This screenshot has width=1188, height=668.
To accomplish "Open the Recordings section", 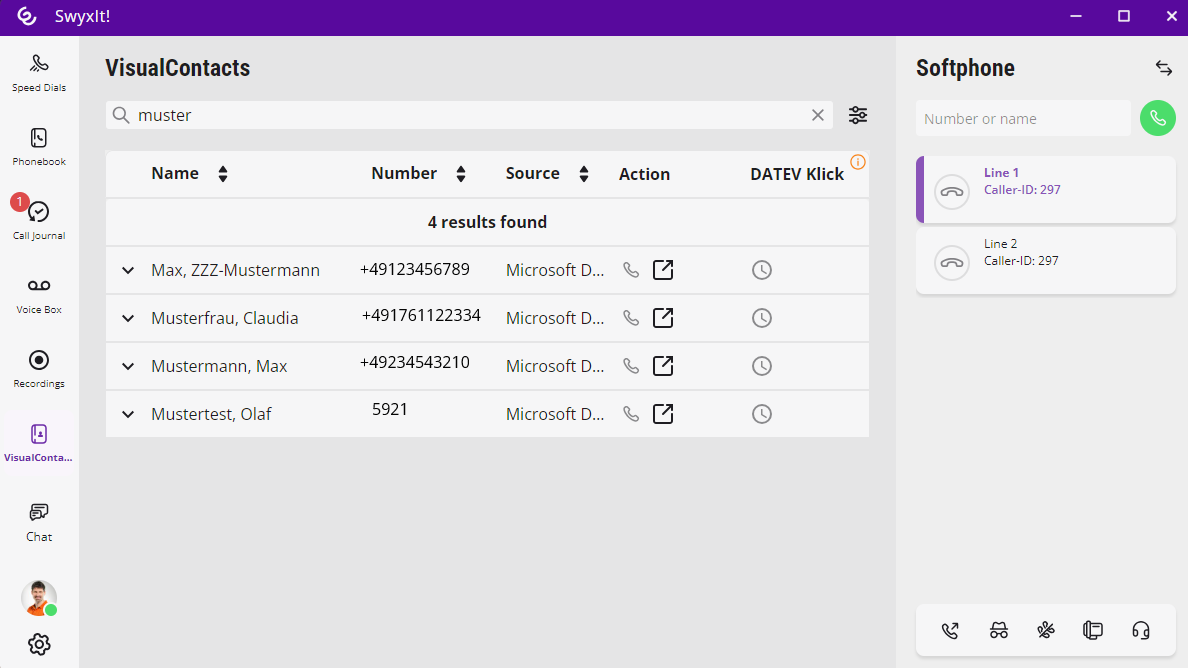I will click(x=39, y=369).
